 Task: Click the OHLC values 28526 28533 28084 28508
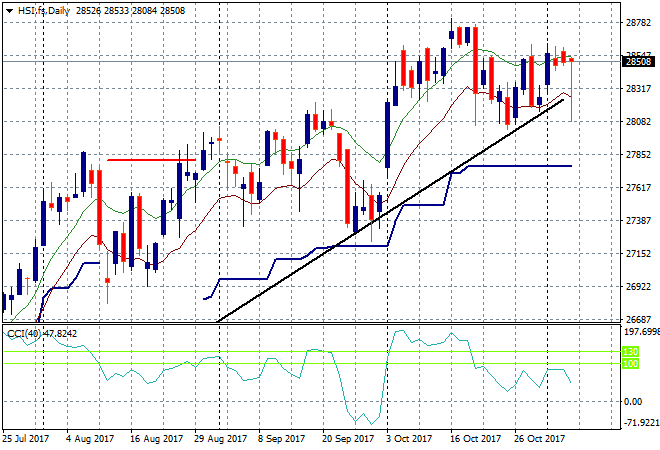(130, 11)
